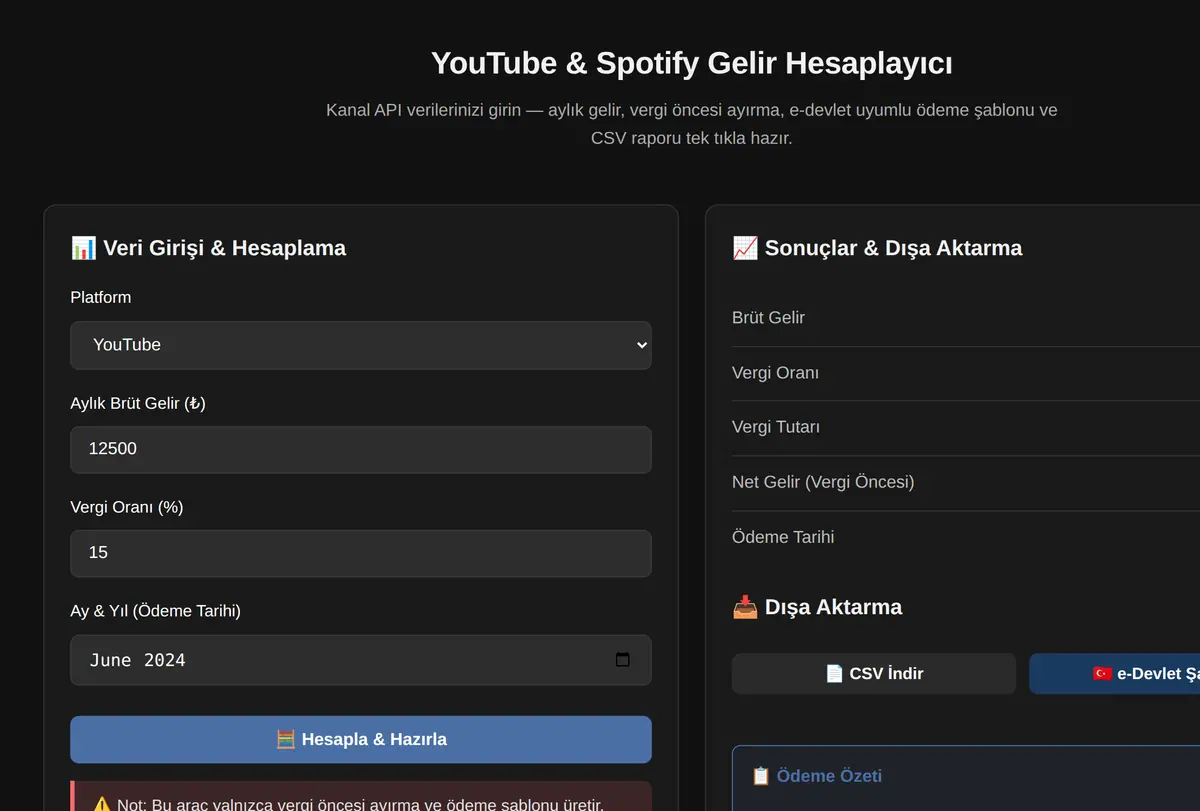Click the page title YouTube & Spotify Gelir Hesaplayıcı
The image size is (1200, 811).
[x=692, y=63]
